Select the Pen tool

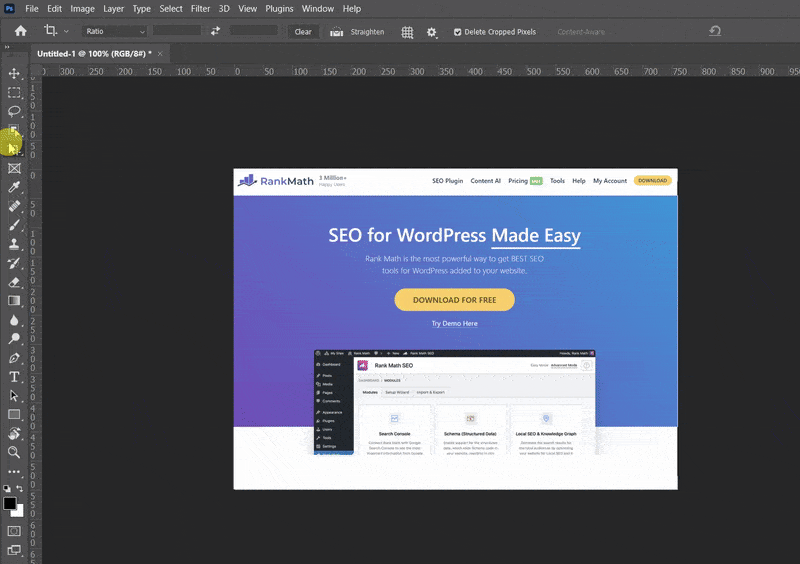[14, 358]
